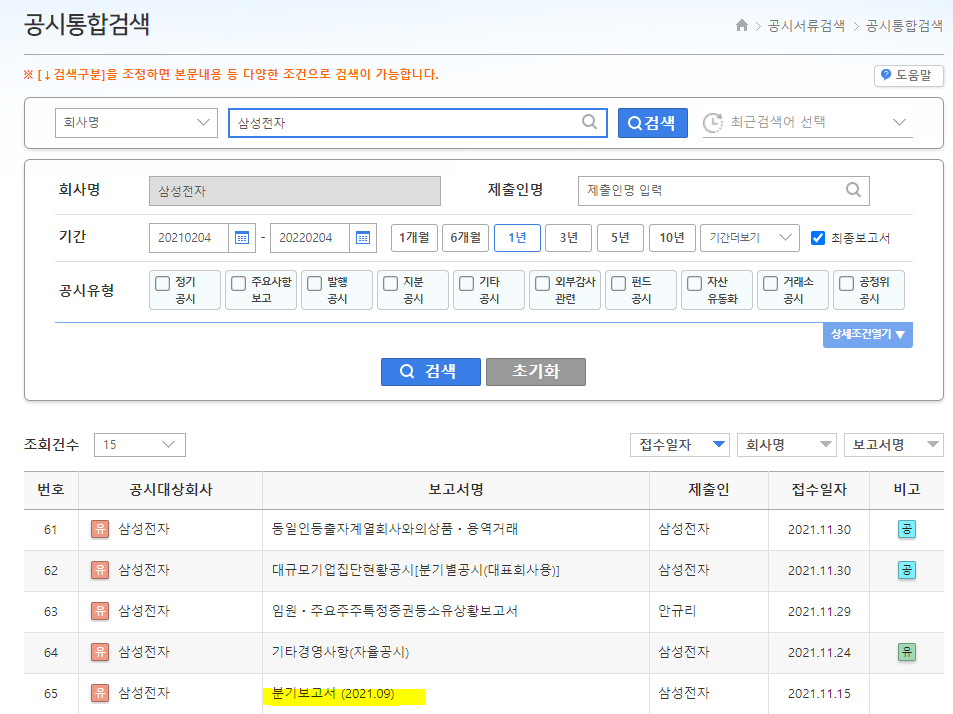The width and height of the screenshot is (953, 714).
Task: Click the grayed 회사명 삼성전자 field
Action: point(295,191)
